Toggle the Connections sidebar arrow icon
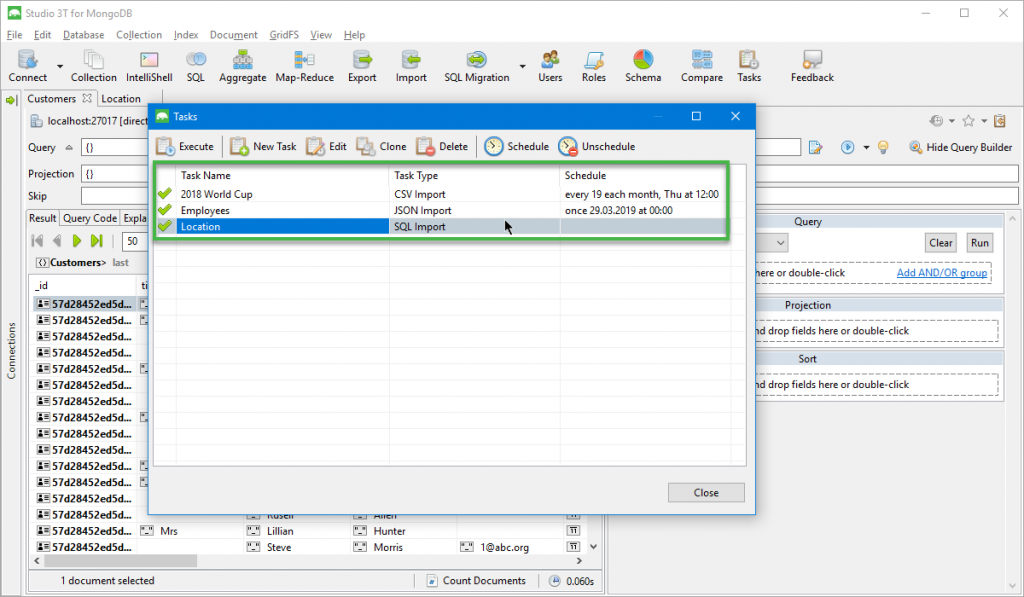The image size is (1024, 597). point(11,100)
